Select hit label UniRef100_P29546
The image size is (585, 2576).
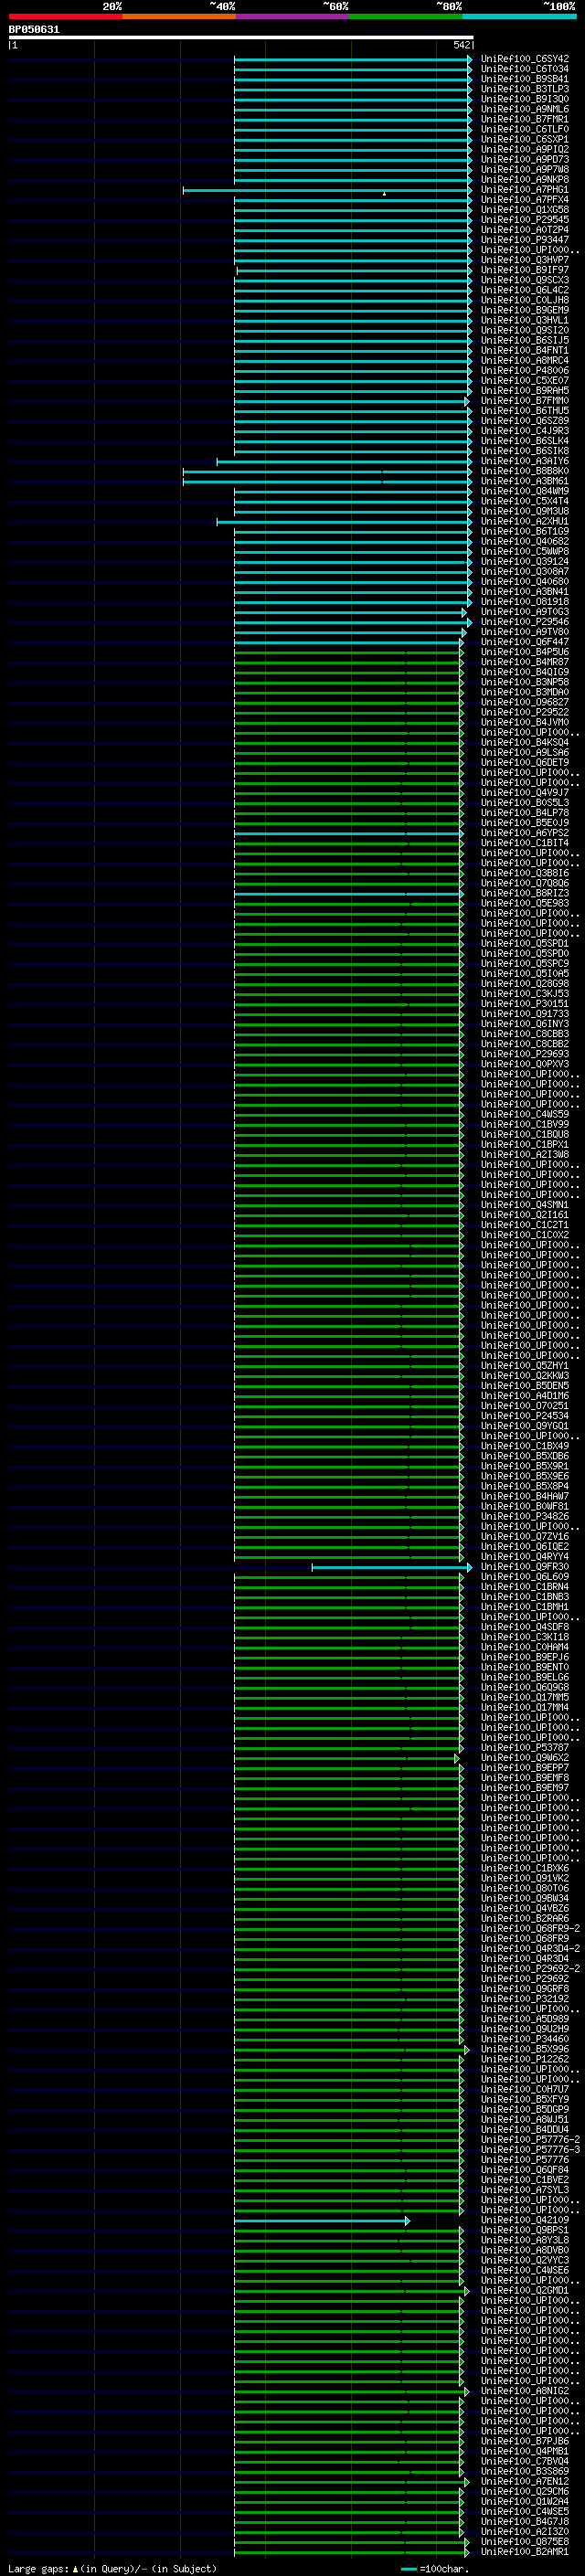coord(524,622)
